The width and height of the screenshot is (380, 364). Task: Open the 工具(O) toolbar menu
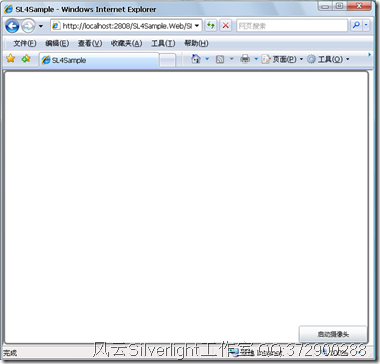[x=328, y=59]
